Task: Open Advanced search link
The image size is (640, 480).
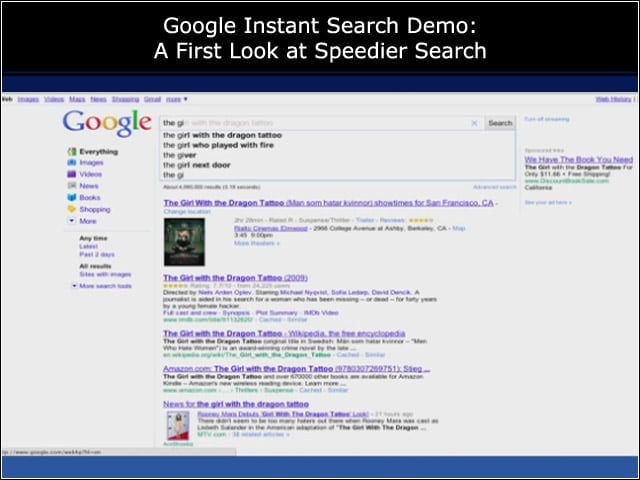Action: [495, 187]
